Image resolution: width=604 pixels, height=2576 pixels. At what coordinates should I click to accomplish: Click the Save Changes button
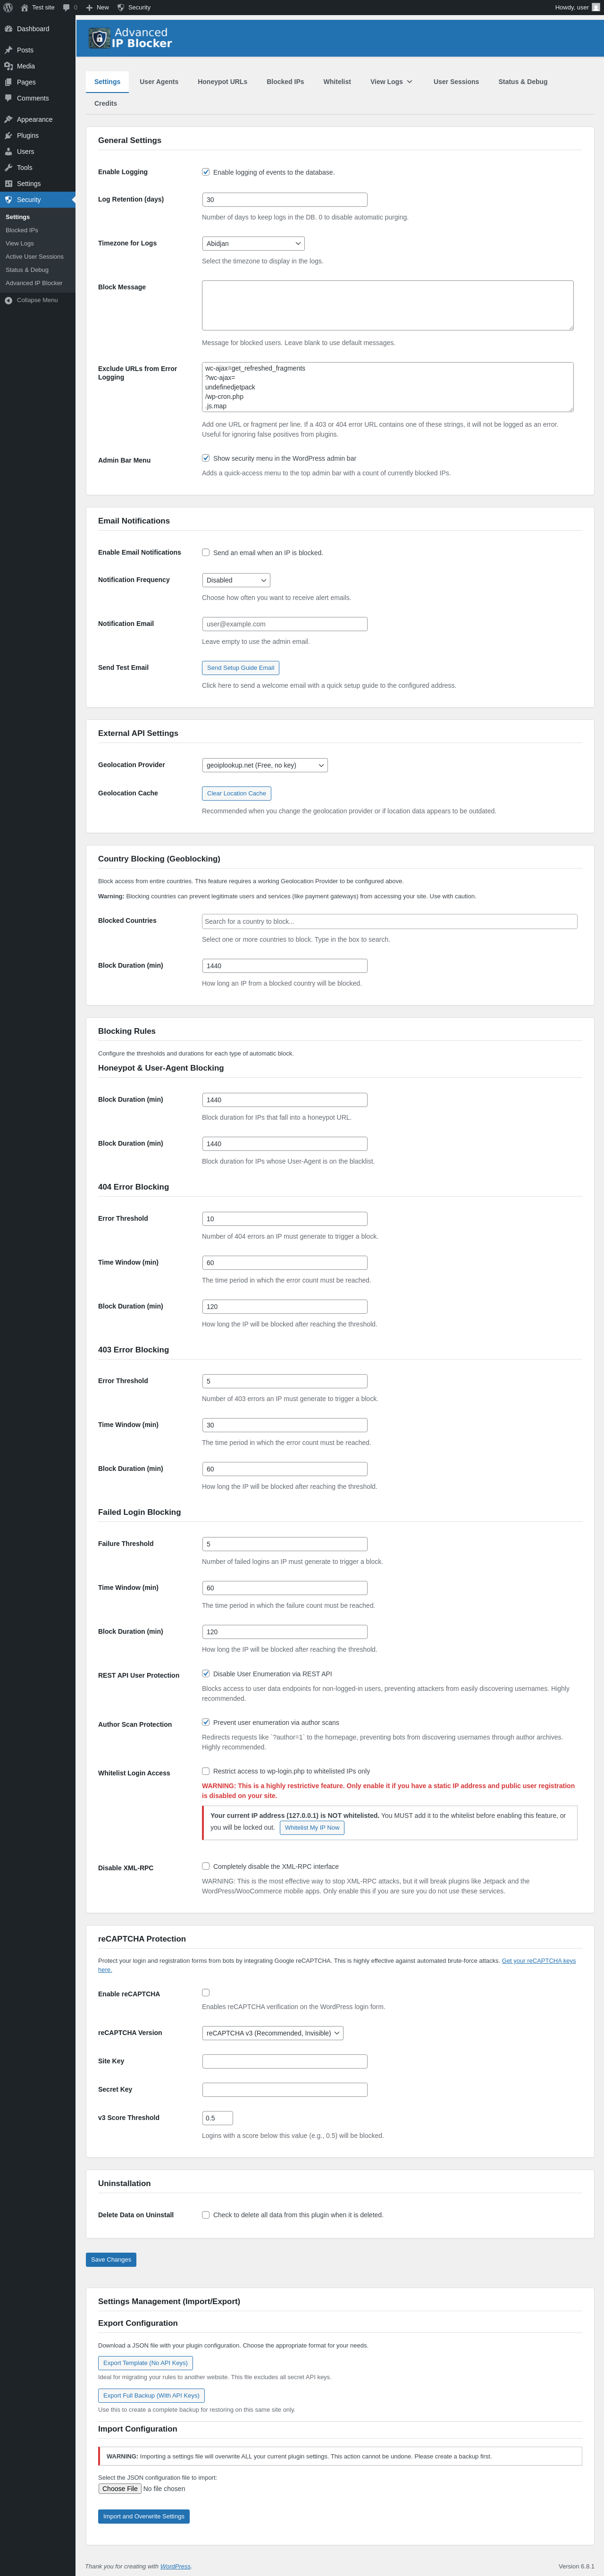tap(111, 2259)
